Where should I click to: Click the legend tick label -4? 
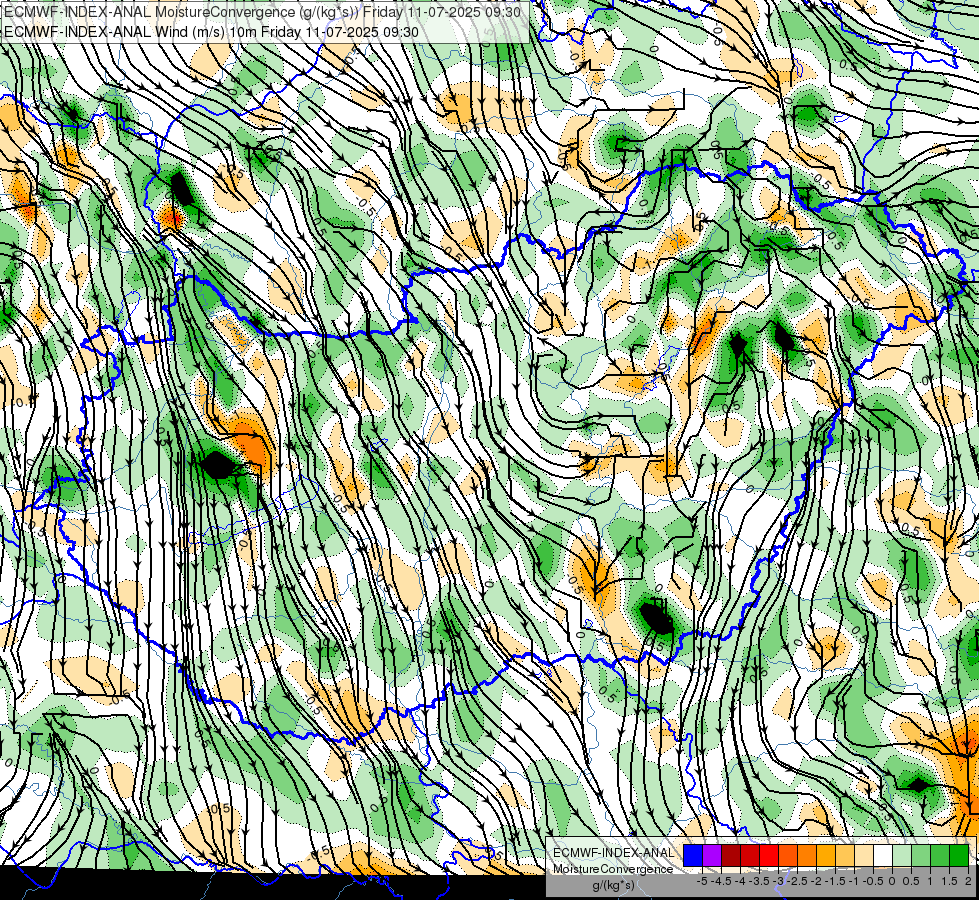point(740,881)
